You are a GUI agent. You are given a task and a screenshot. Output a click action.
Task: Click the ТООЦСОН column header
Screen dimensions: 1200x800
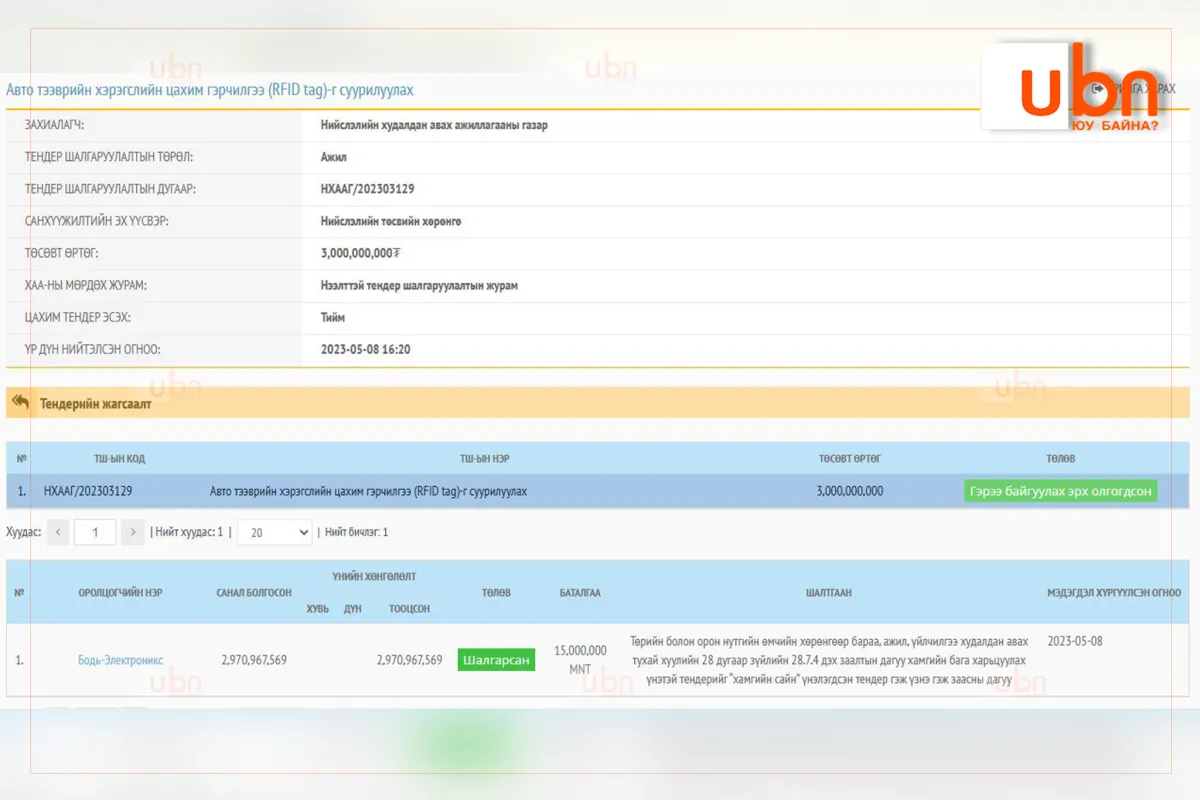409,608
